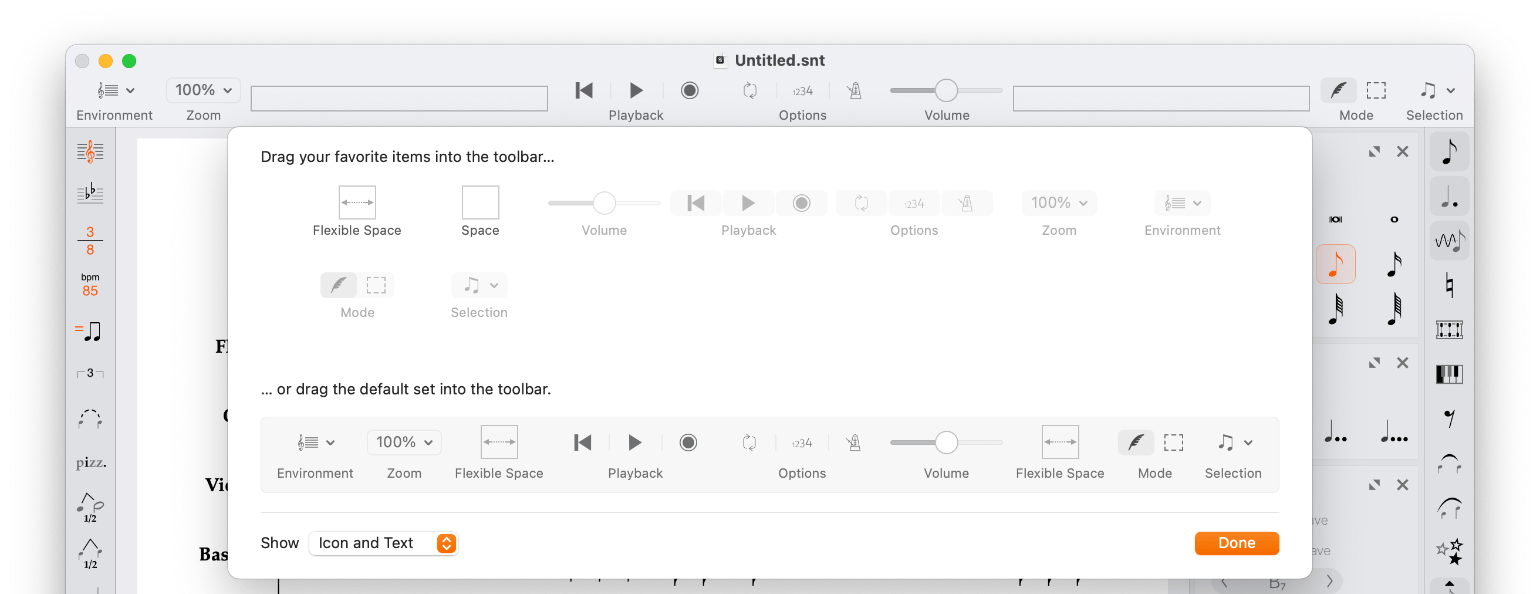1540x594 pixels.
Task: Click Environment item in favorite items area
Action: [1183, 203]
